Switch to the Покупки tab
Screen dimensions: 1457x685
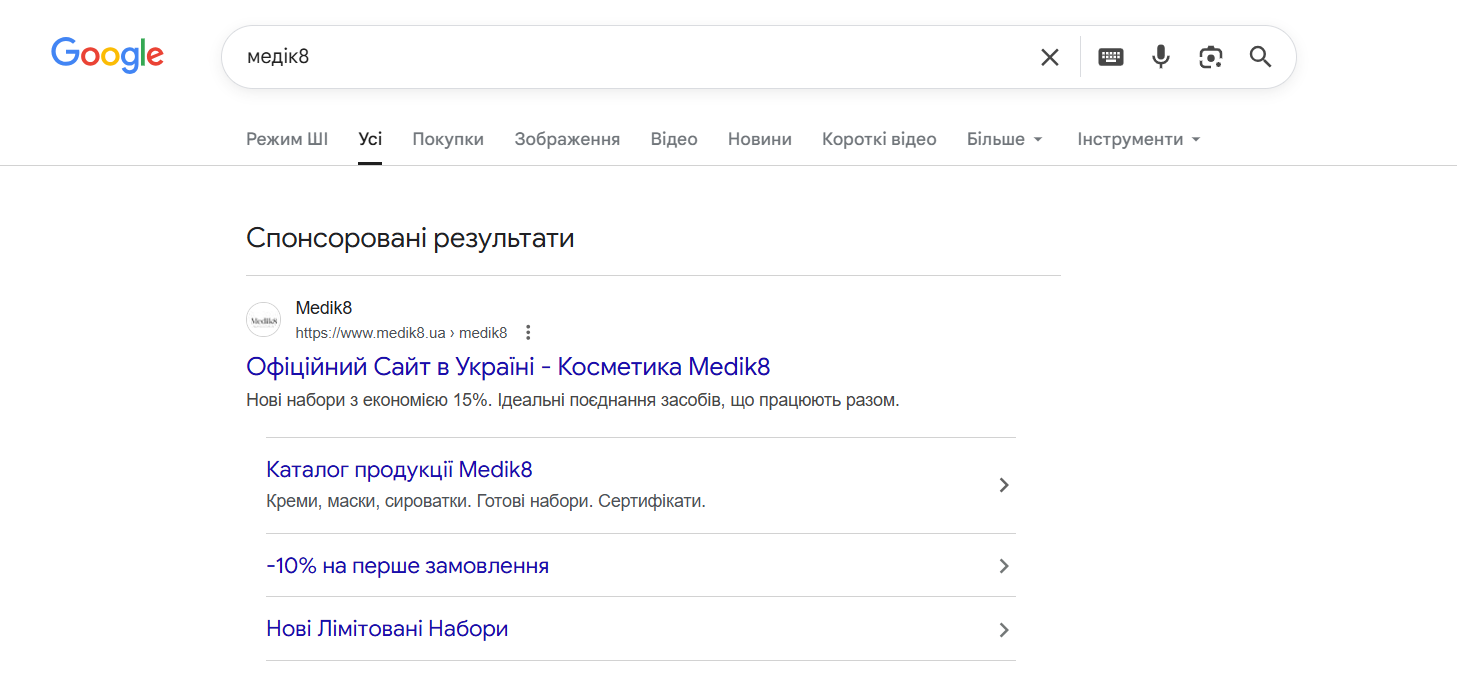[x=448, y=139]
